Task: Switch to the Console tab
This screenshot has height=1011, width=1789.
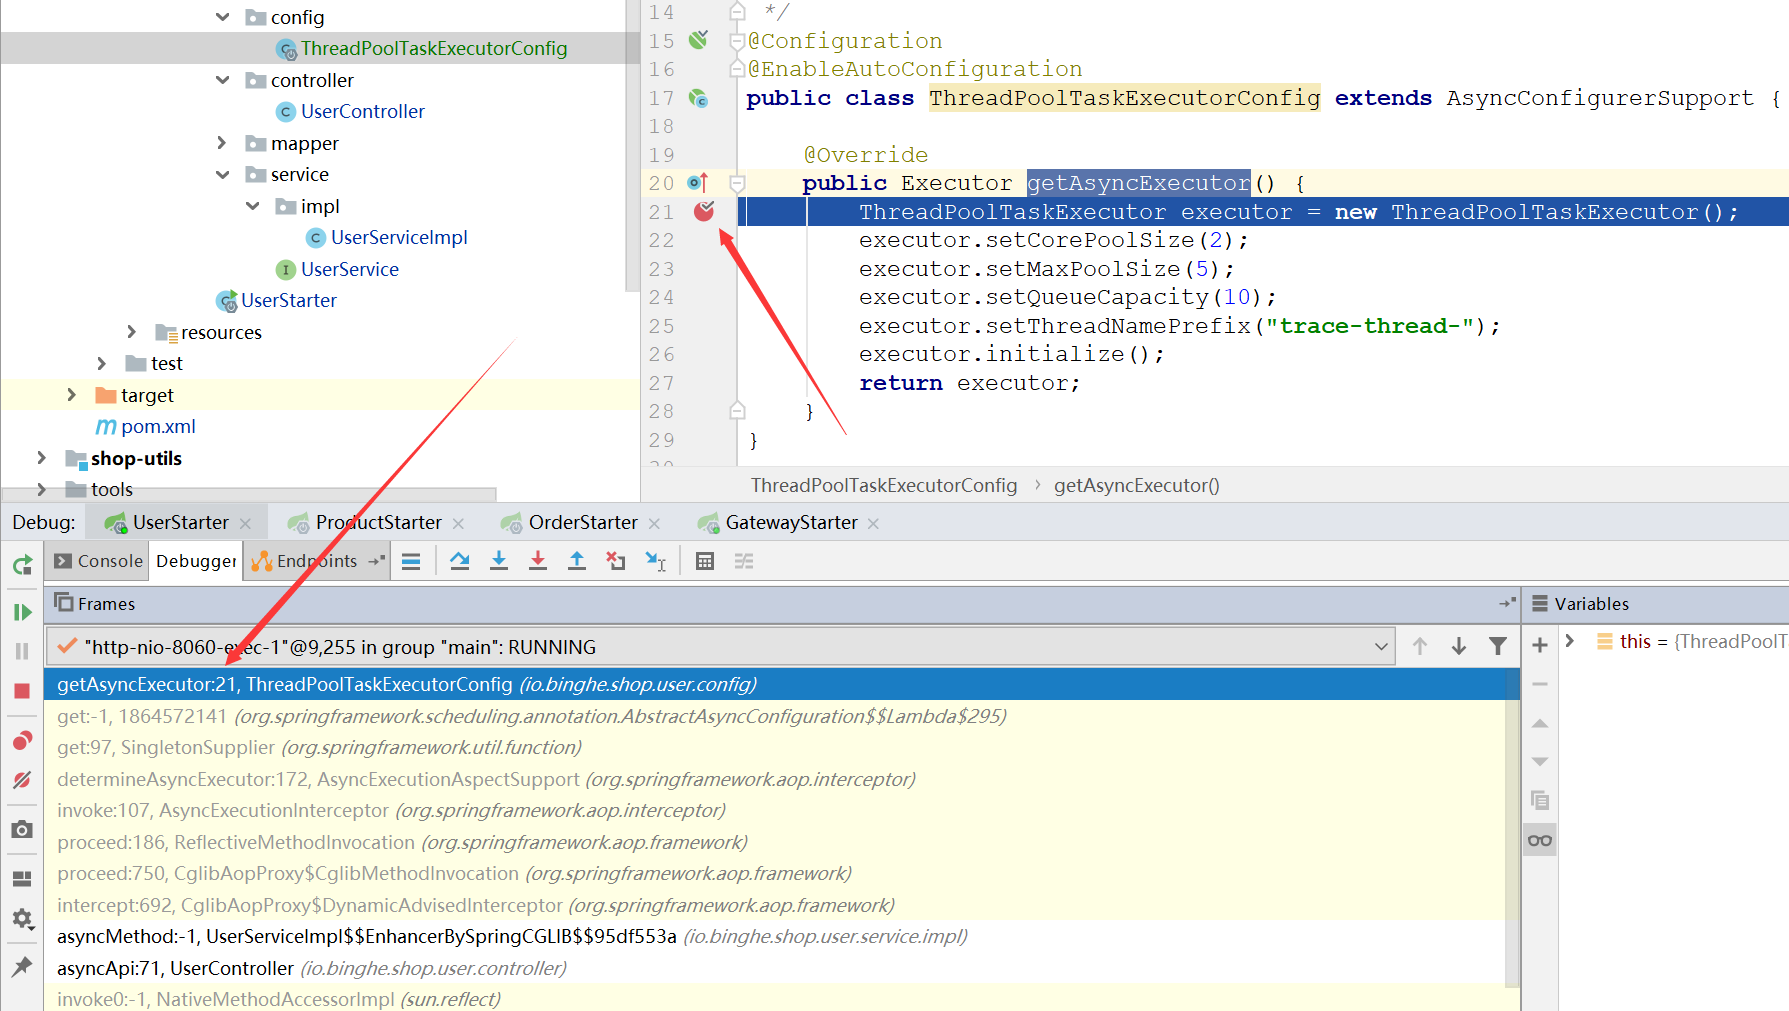Action: click(99, 561)
